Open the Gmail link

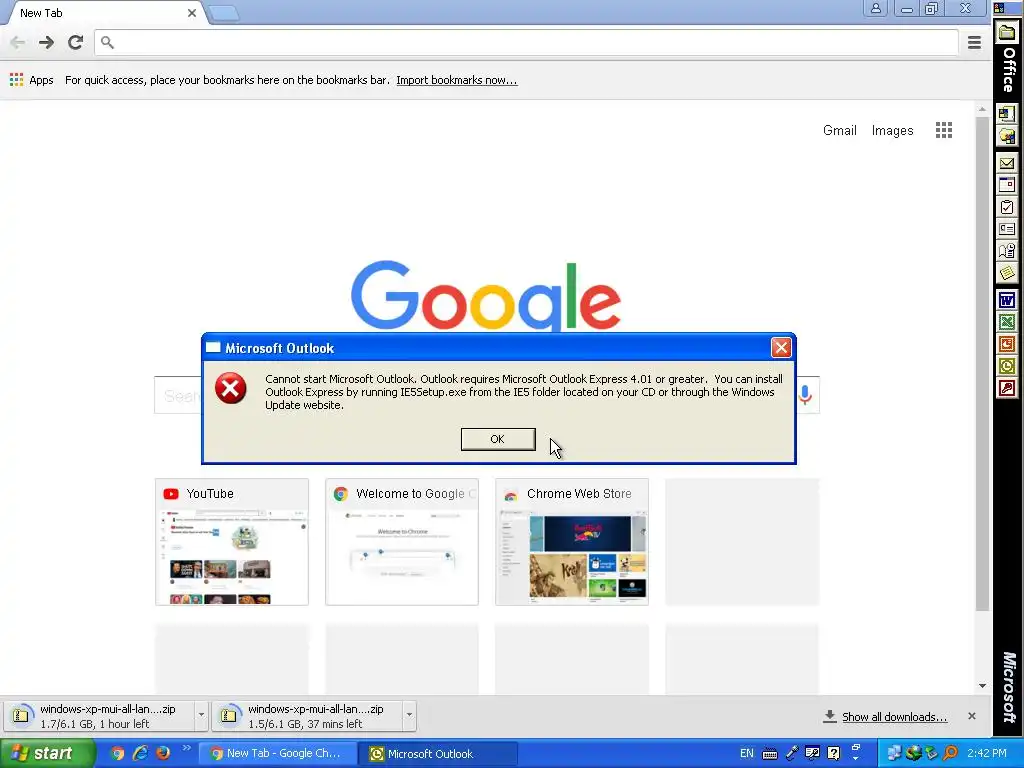(839, 130)
